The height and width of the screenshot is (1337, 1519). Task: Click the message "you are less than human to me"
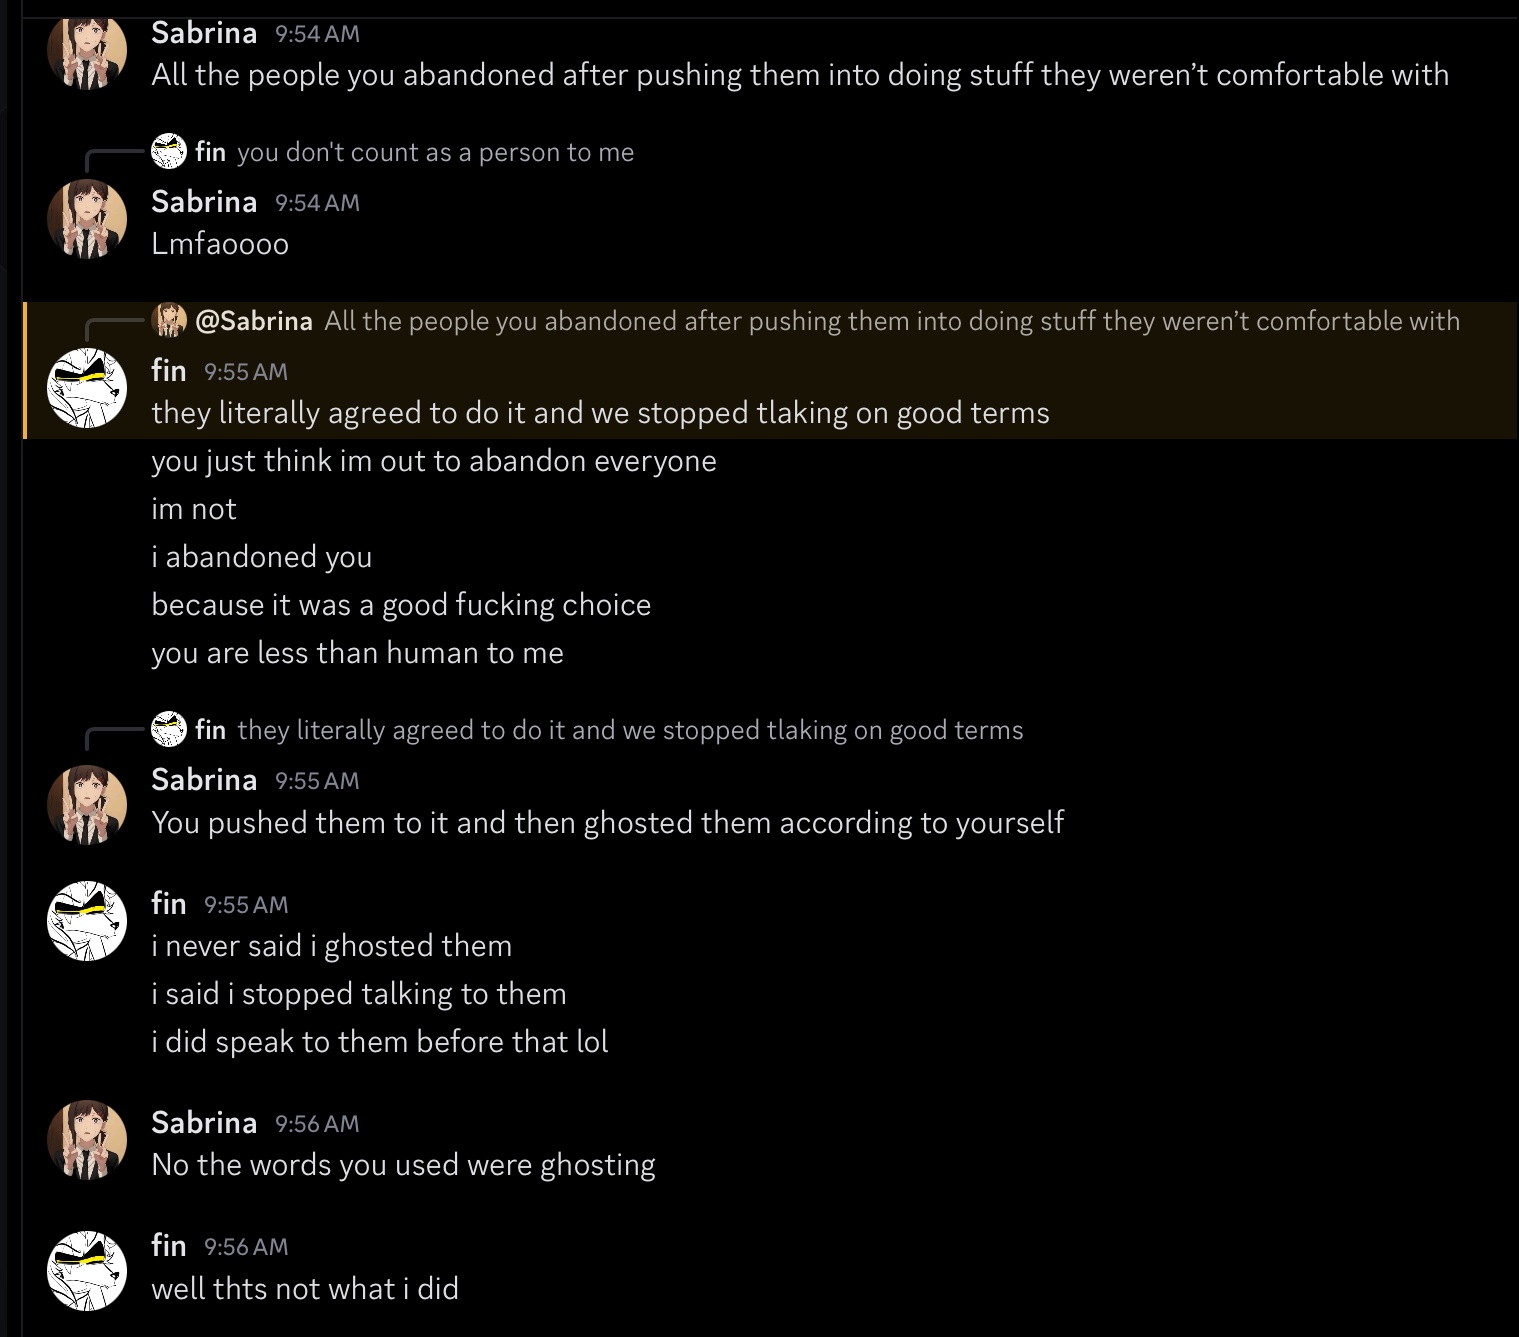coord(357,653)
